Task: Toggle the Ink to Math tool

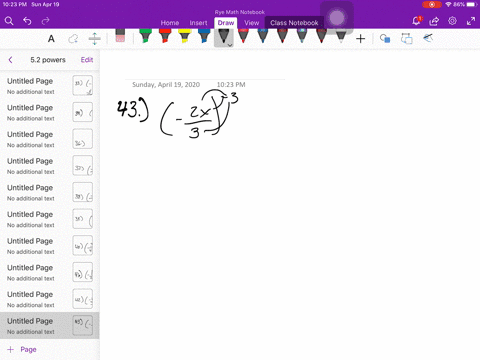Action: click(428, 38)
